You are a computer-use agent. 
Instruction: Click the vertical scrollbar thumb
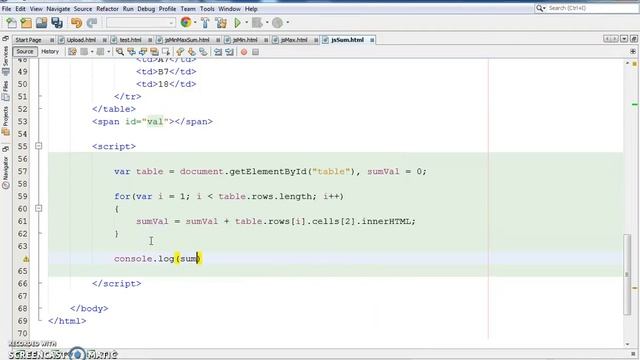[x=627, y=274]
